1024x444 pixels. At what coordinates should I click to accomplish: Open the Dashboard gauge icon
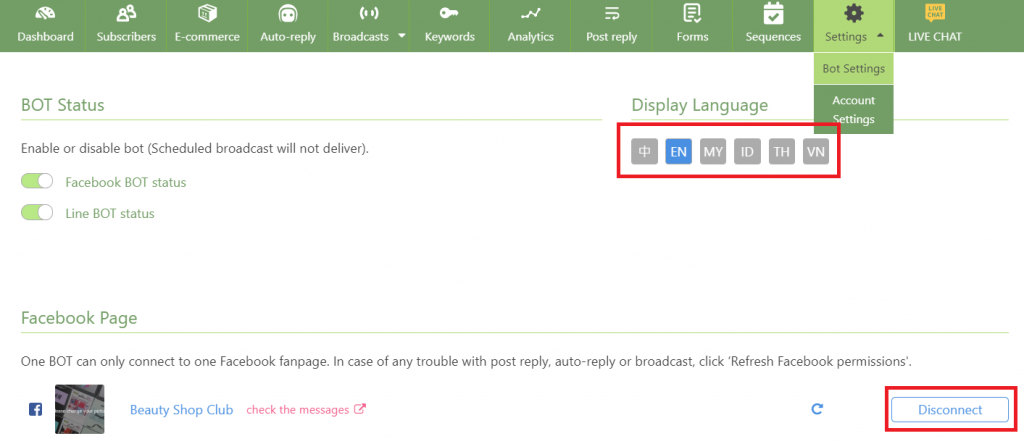click(45, 13)
